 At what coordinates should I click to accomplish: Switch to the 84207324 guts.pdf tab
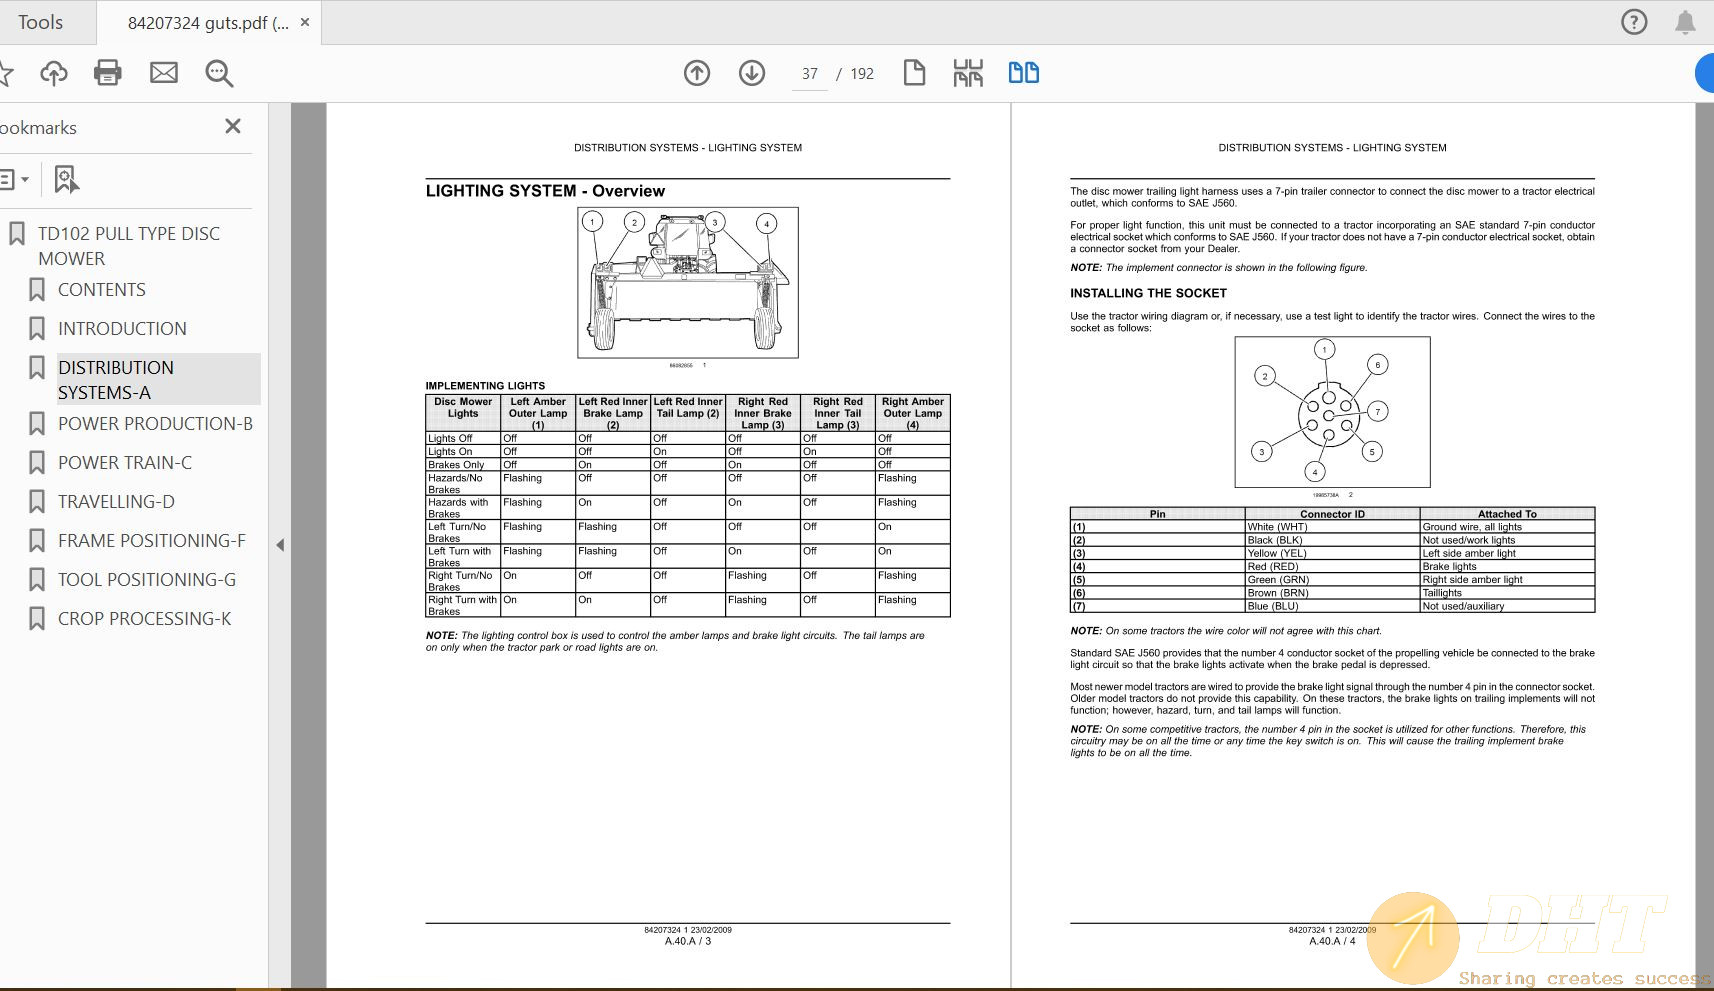tap(207, 23)
